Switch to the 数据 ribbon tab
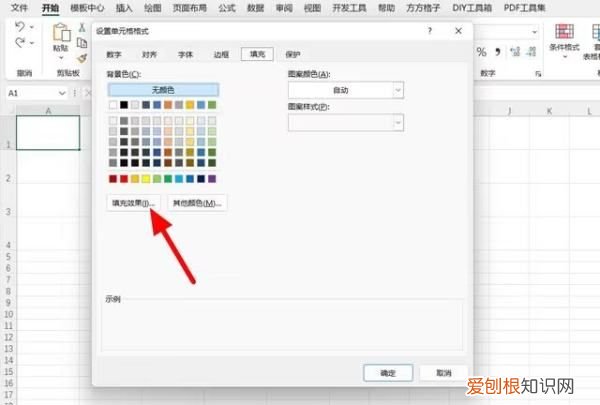Viewport: 600px width, 405px height. pyautogui.click(x=255, y=8)
